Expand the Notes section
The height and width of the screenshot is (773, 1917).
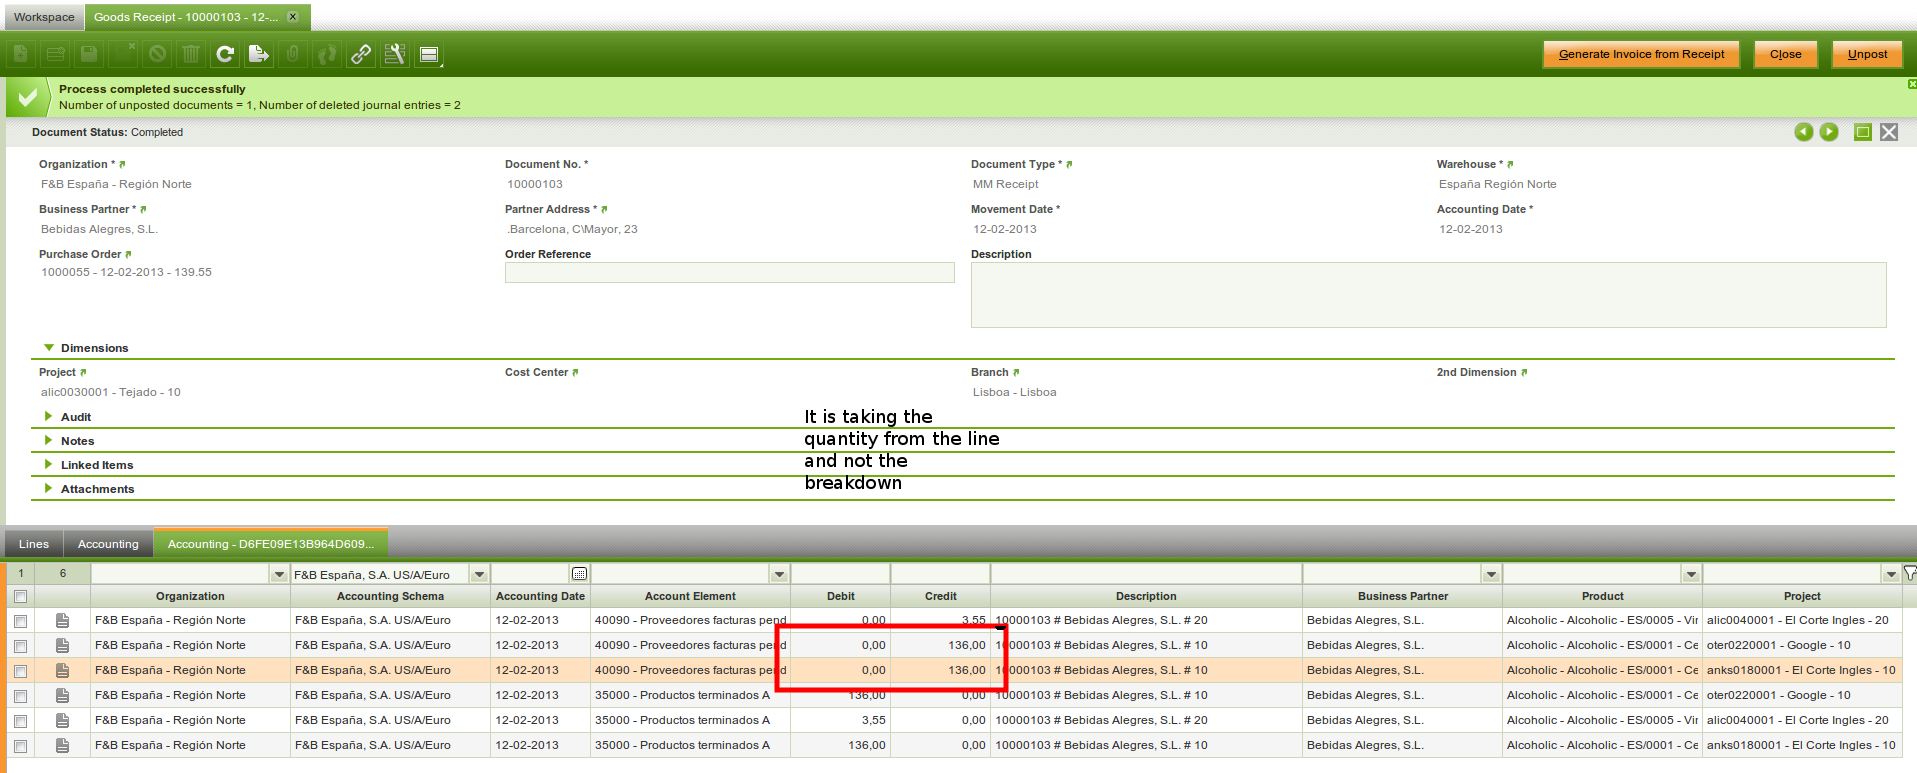click(48, 440)
